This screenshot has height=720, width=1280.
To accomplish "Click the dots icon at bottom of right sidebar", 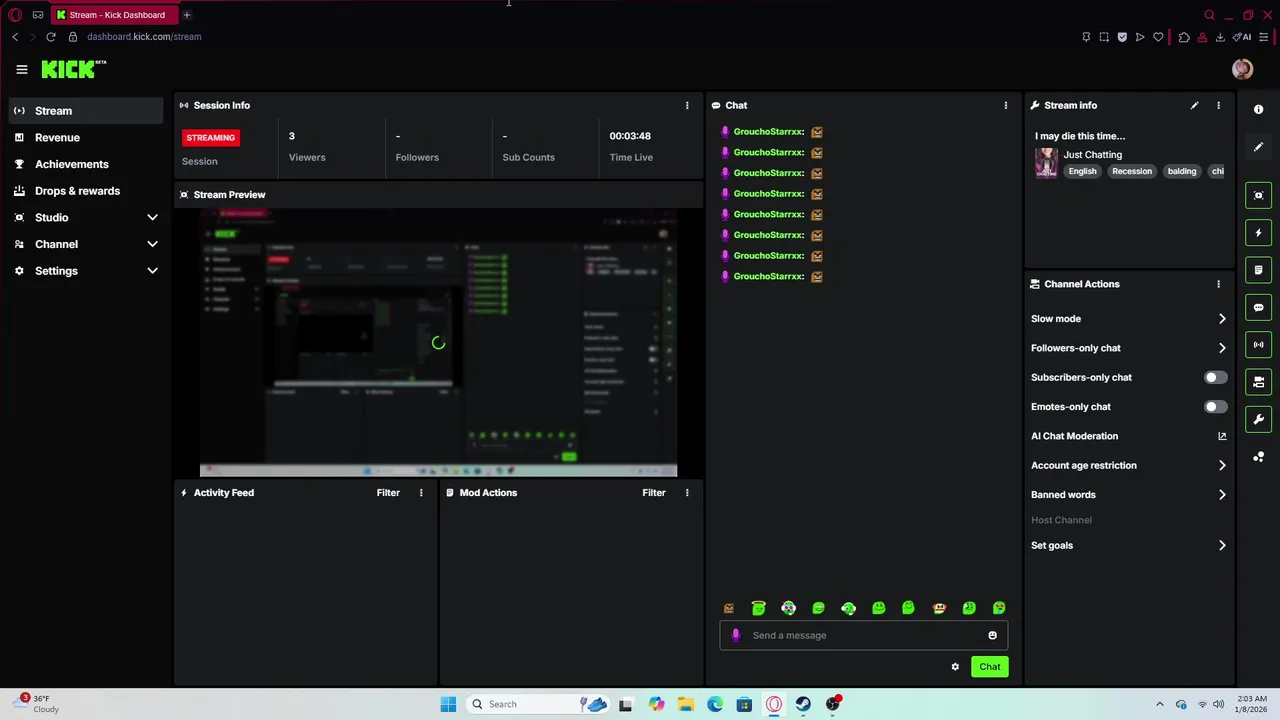I will (1259, 457).
